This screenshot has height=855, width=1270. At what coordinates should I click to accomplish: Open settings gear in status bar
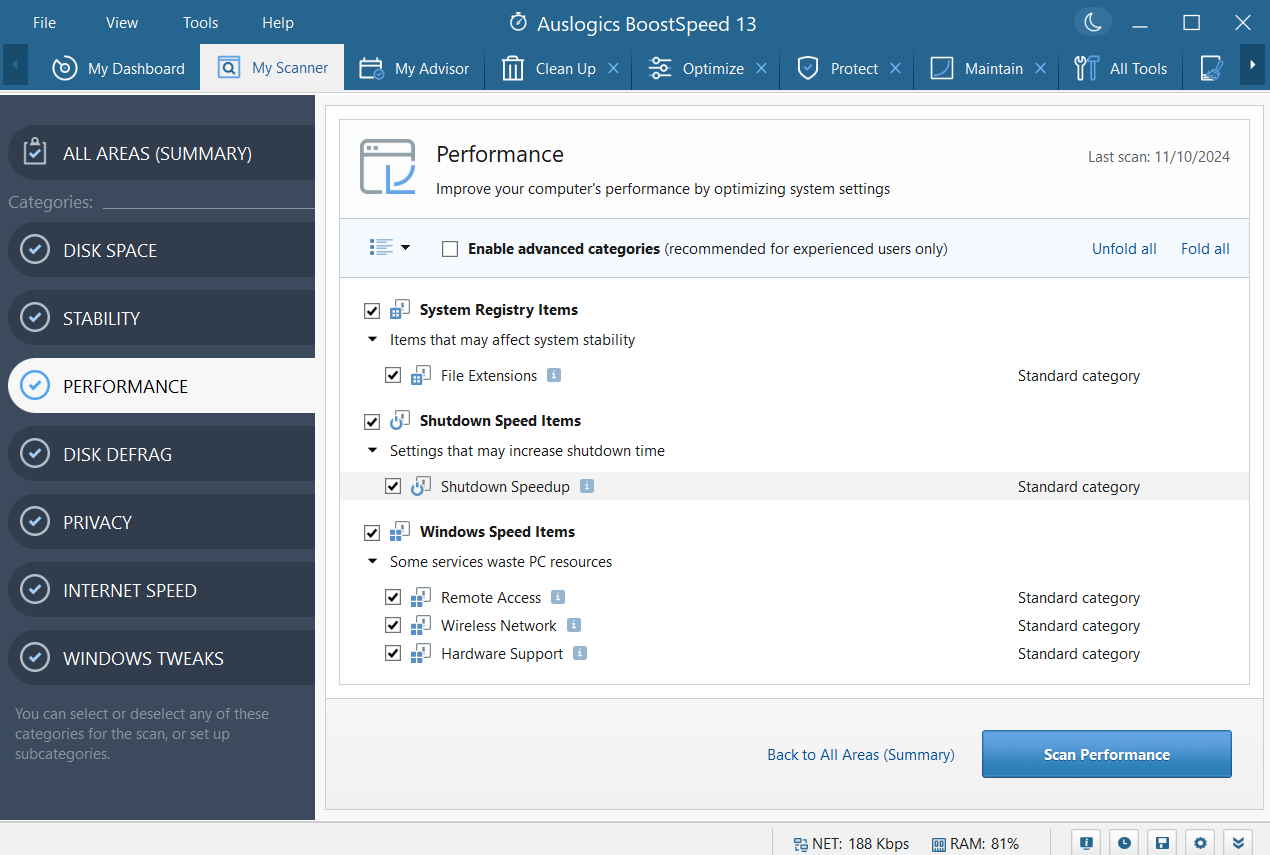1200,842
